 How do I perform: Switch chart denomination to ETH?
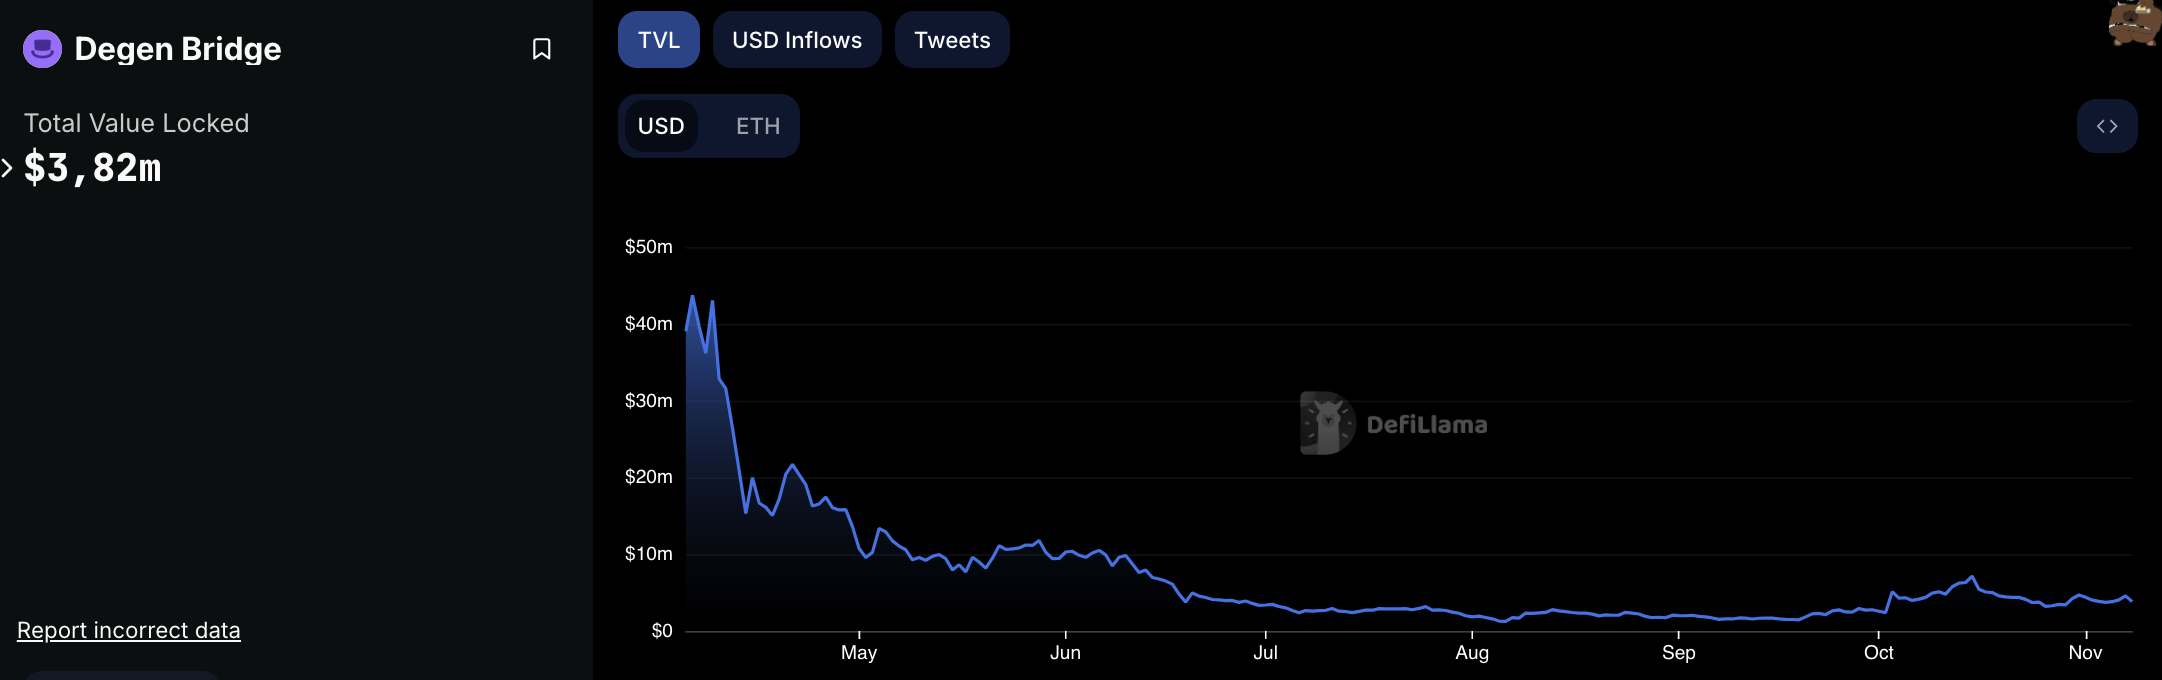tap(757, 126)
